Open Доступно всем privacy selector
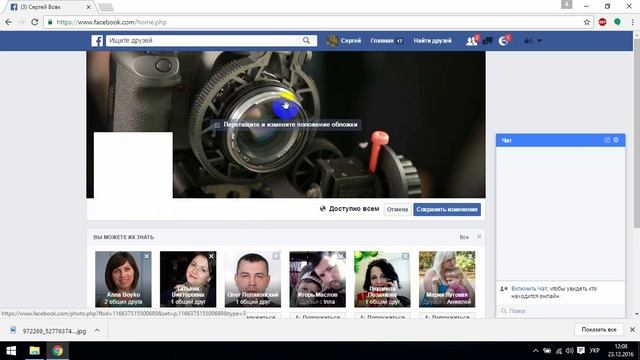 click(349, 209)
